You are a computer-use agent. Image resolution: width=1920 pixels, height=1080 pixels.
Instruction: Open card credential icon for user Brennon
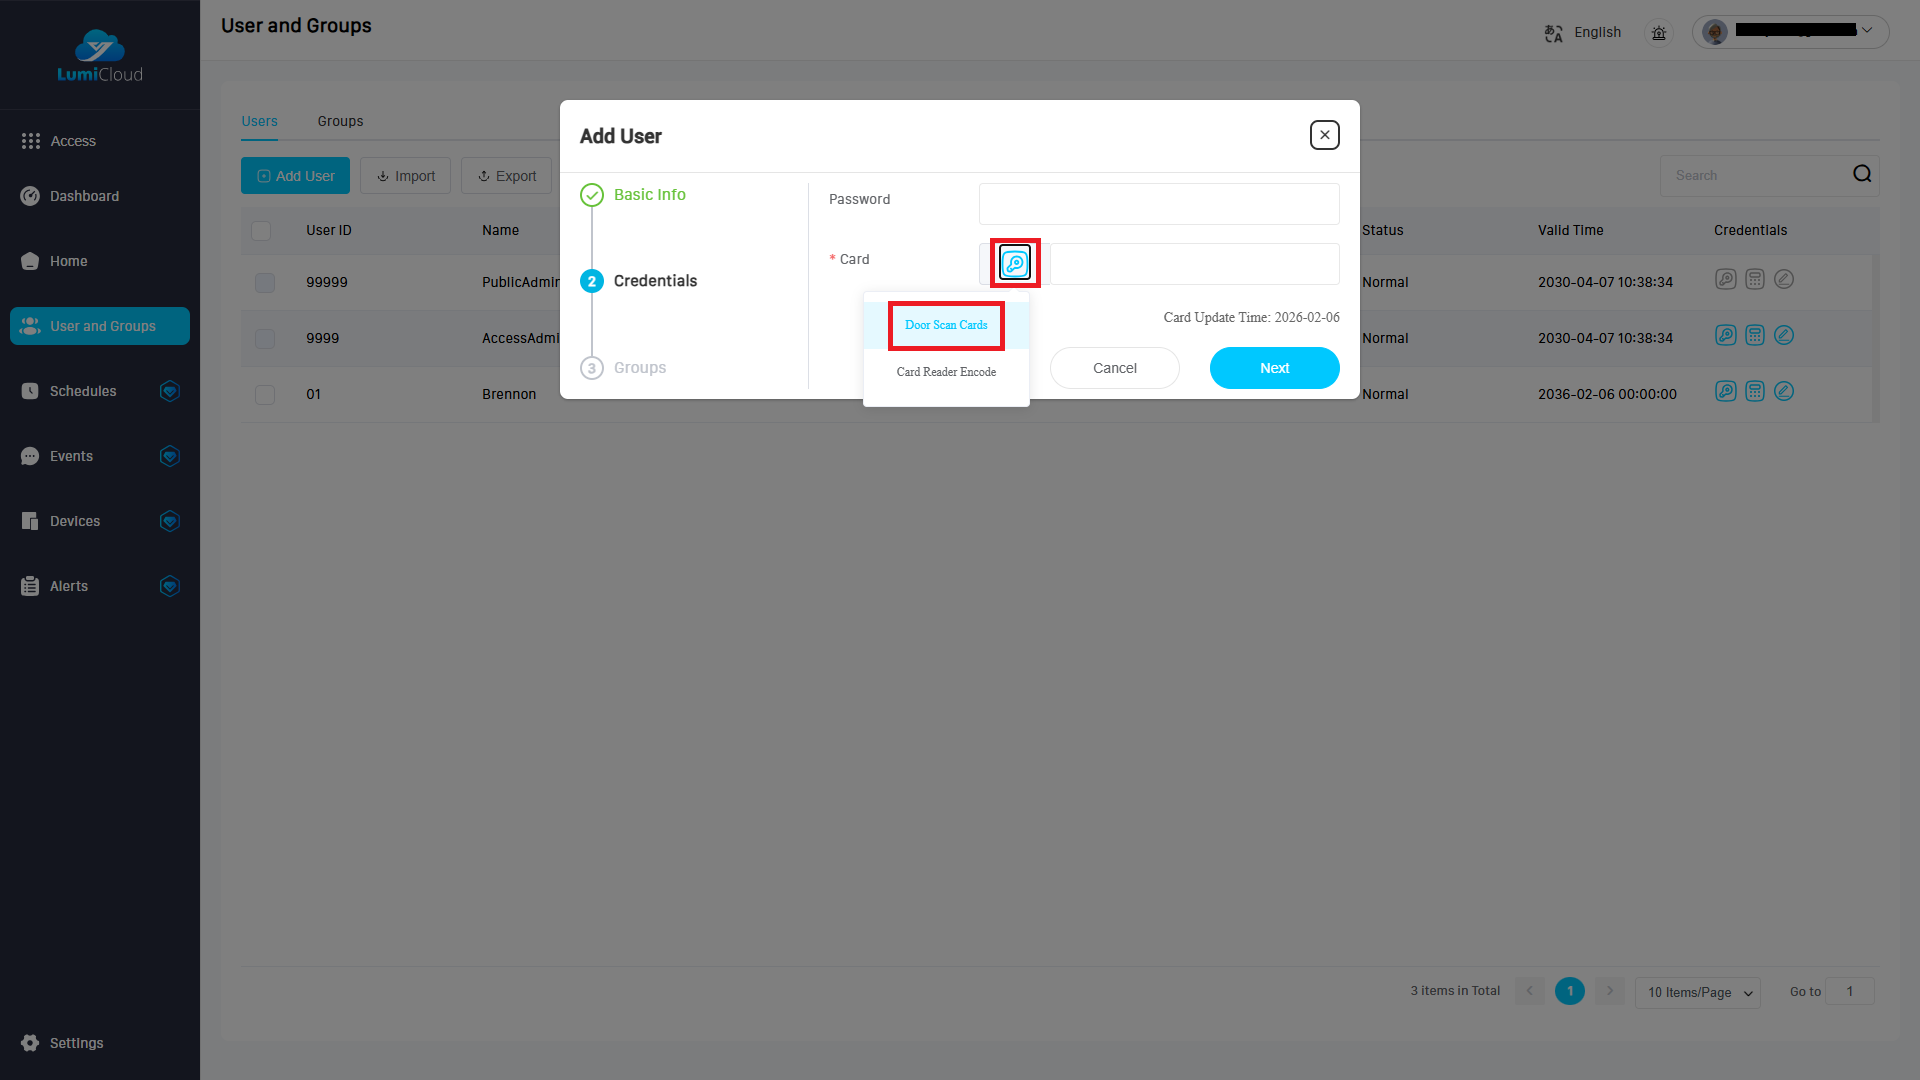pos(1726,391)
